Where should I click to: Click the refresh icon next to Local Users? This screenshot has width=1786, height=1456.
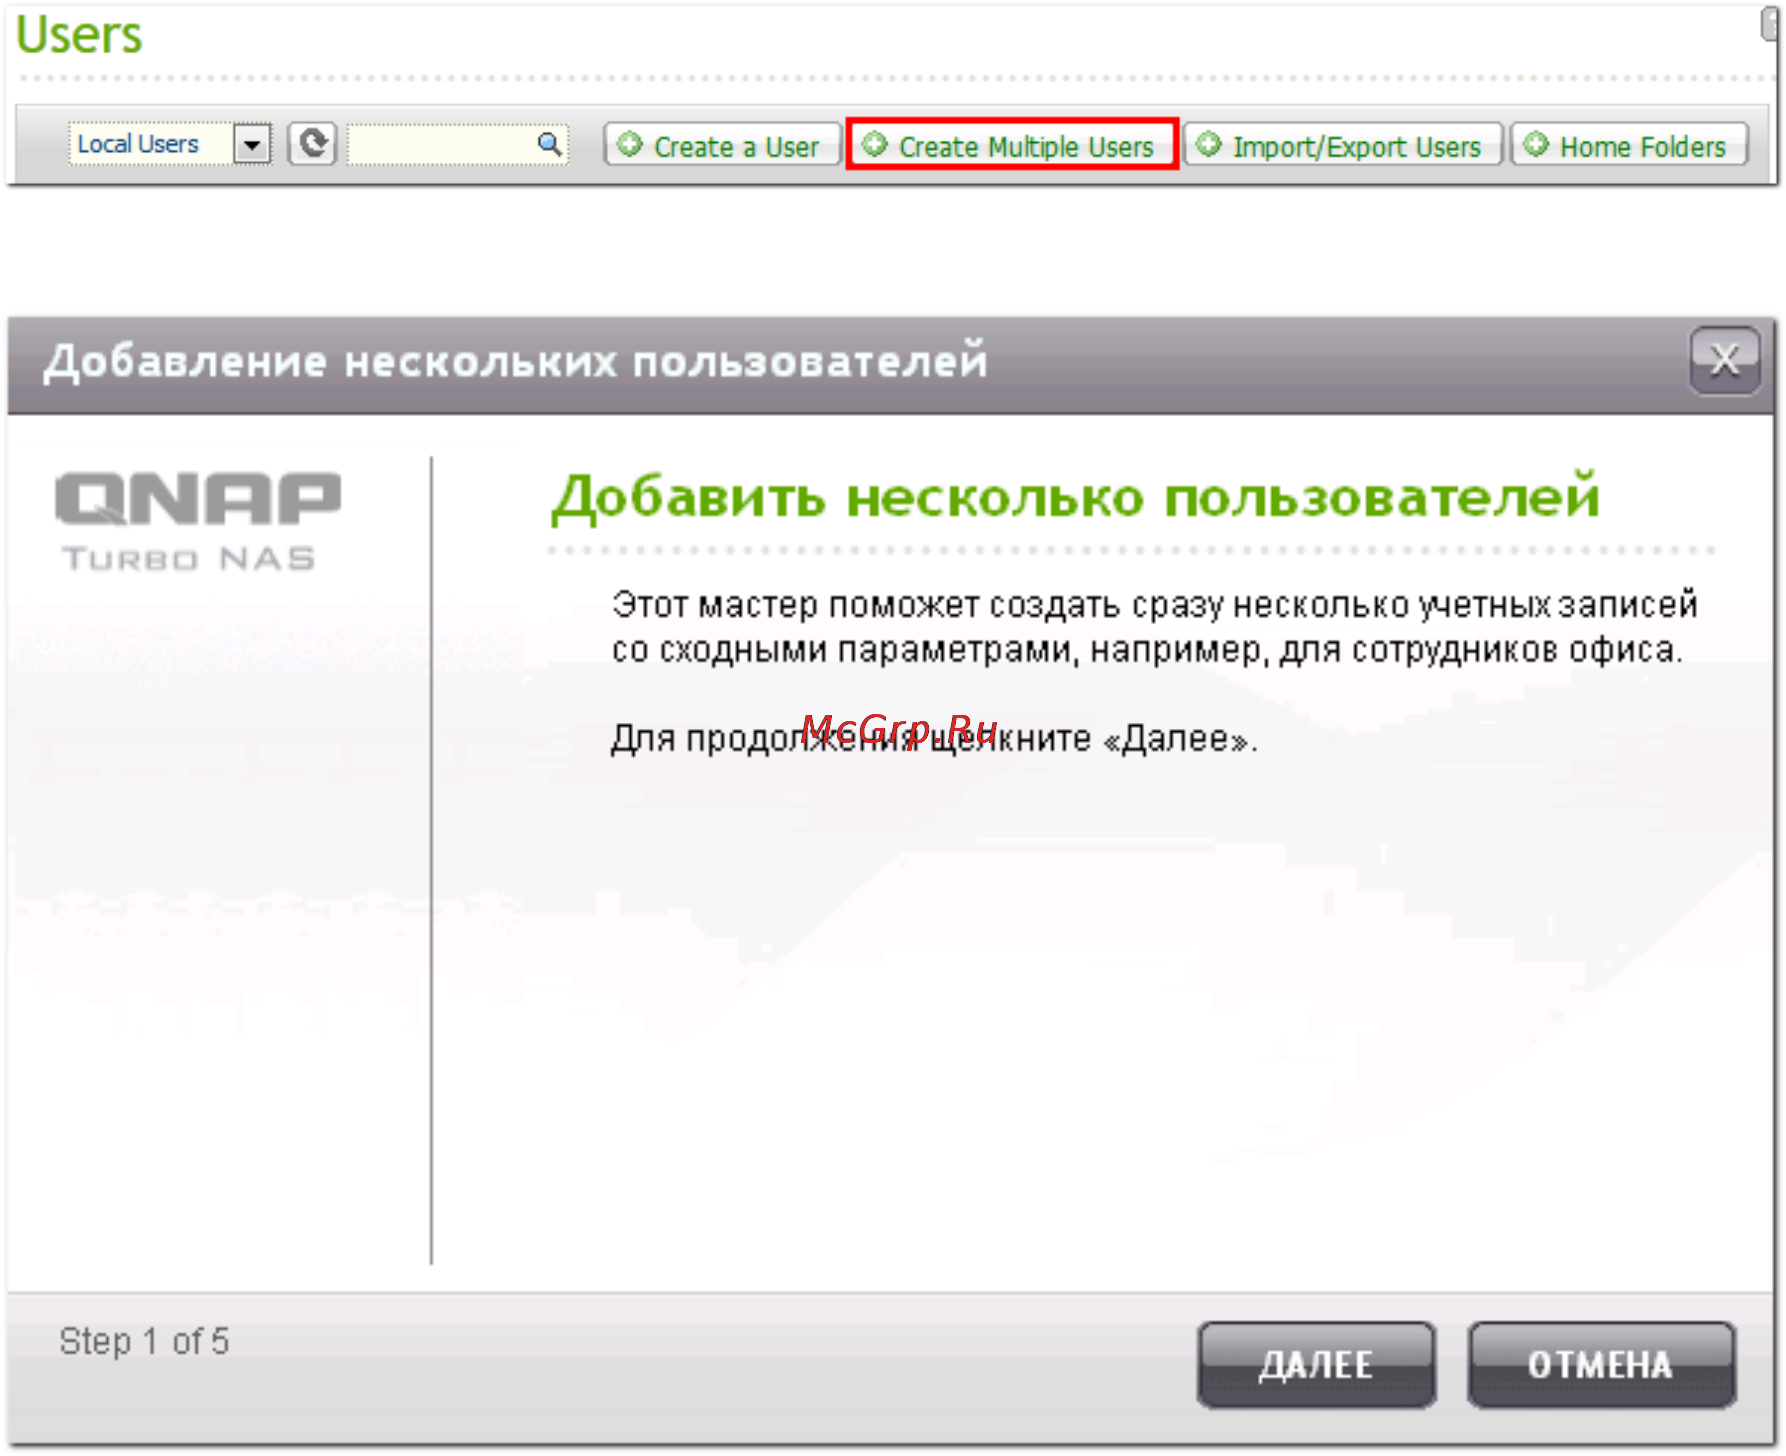pyautogui.click(x=312, y=144)
